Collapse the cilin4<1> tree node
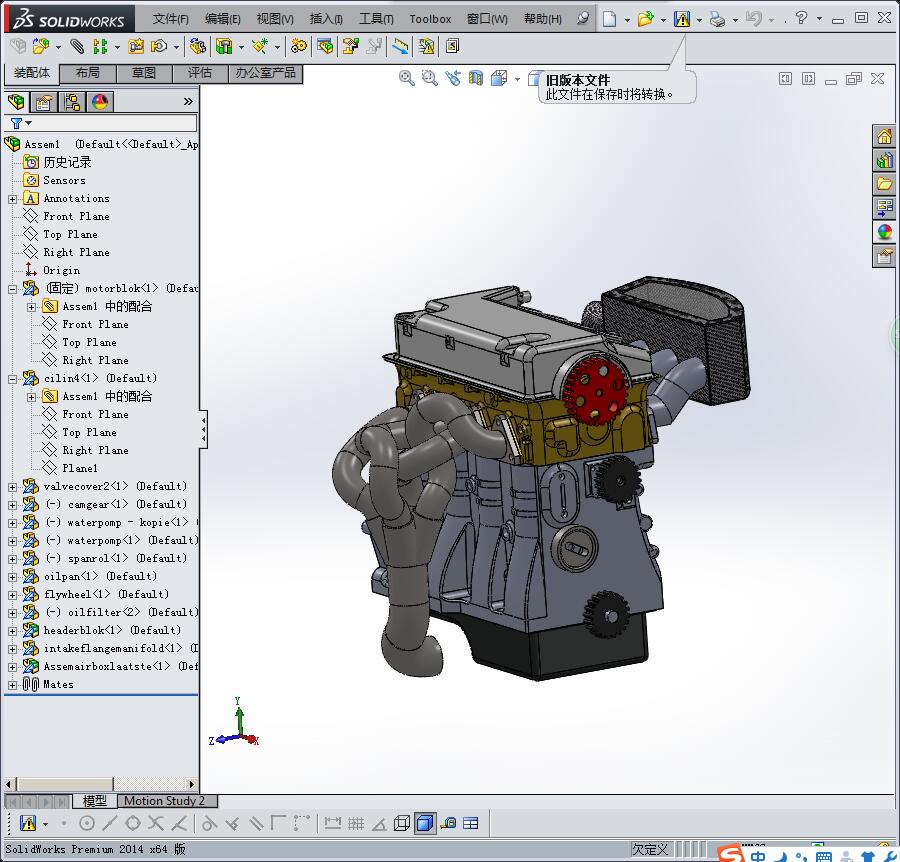This screenshot has width=900, height=862. [13, 379]
